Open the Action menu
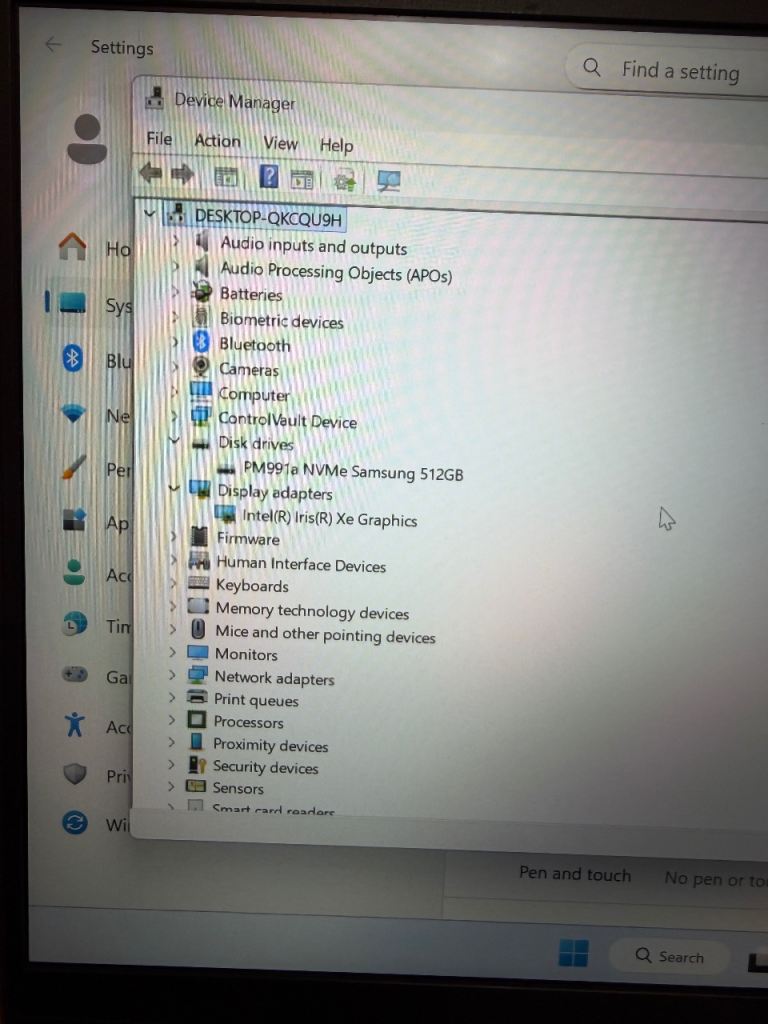Screen dimensions: 768x1024 pyautogui.click(x=217, y=141)
